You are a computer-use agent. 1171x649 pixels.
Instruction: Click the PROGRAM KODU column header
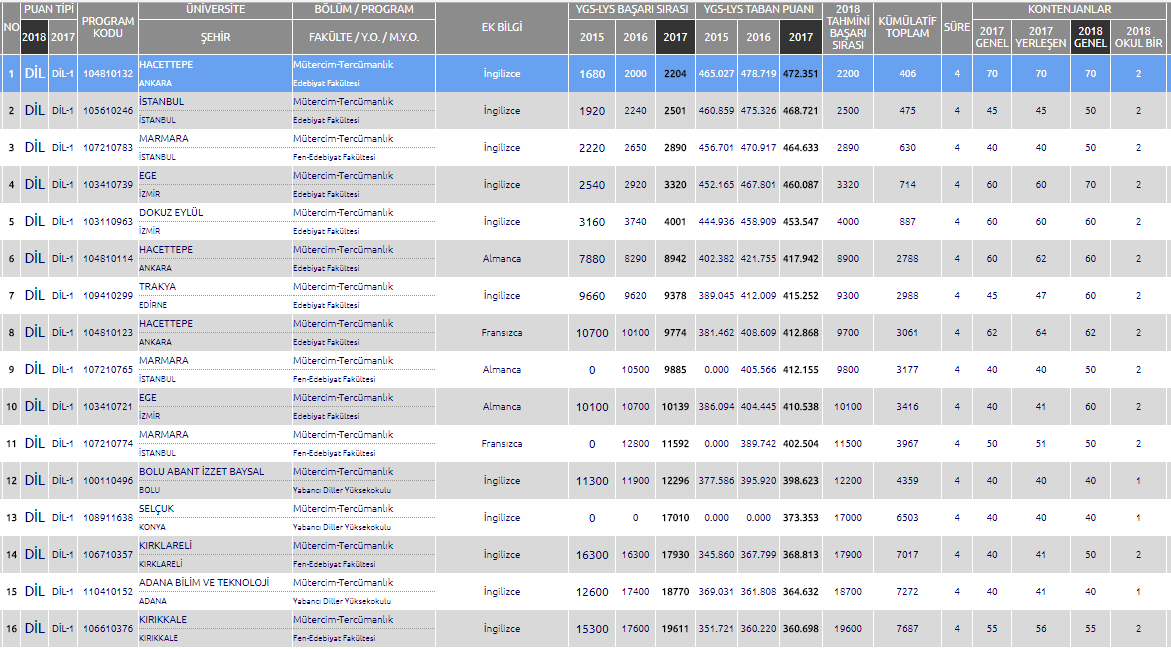coord(108,27)
